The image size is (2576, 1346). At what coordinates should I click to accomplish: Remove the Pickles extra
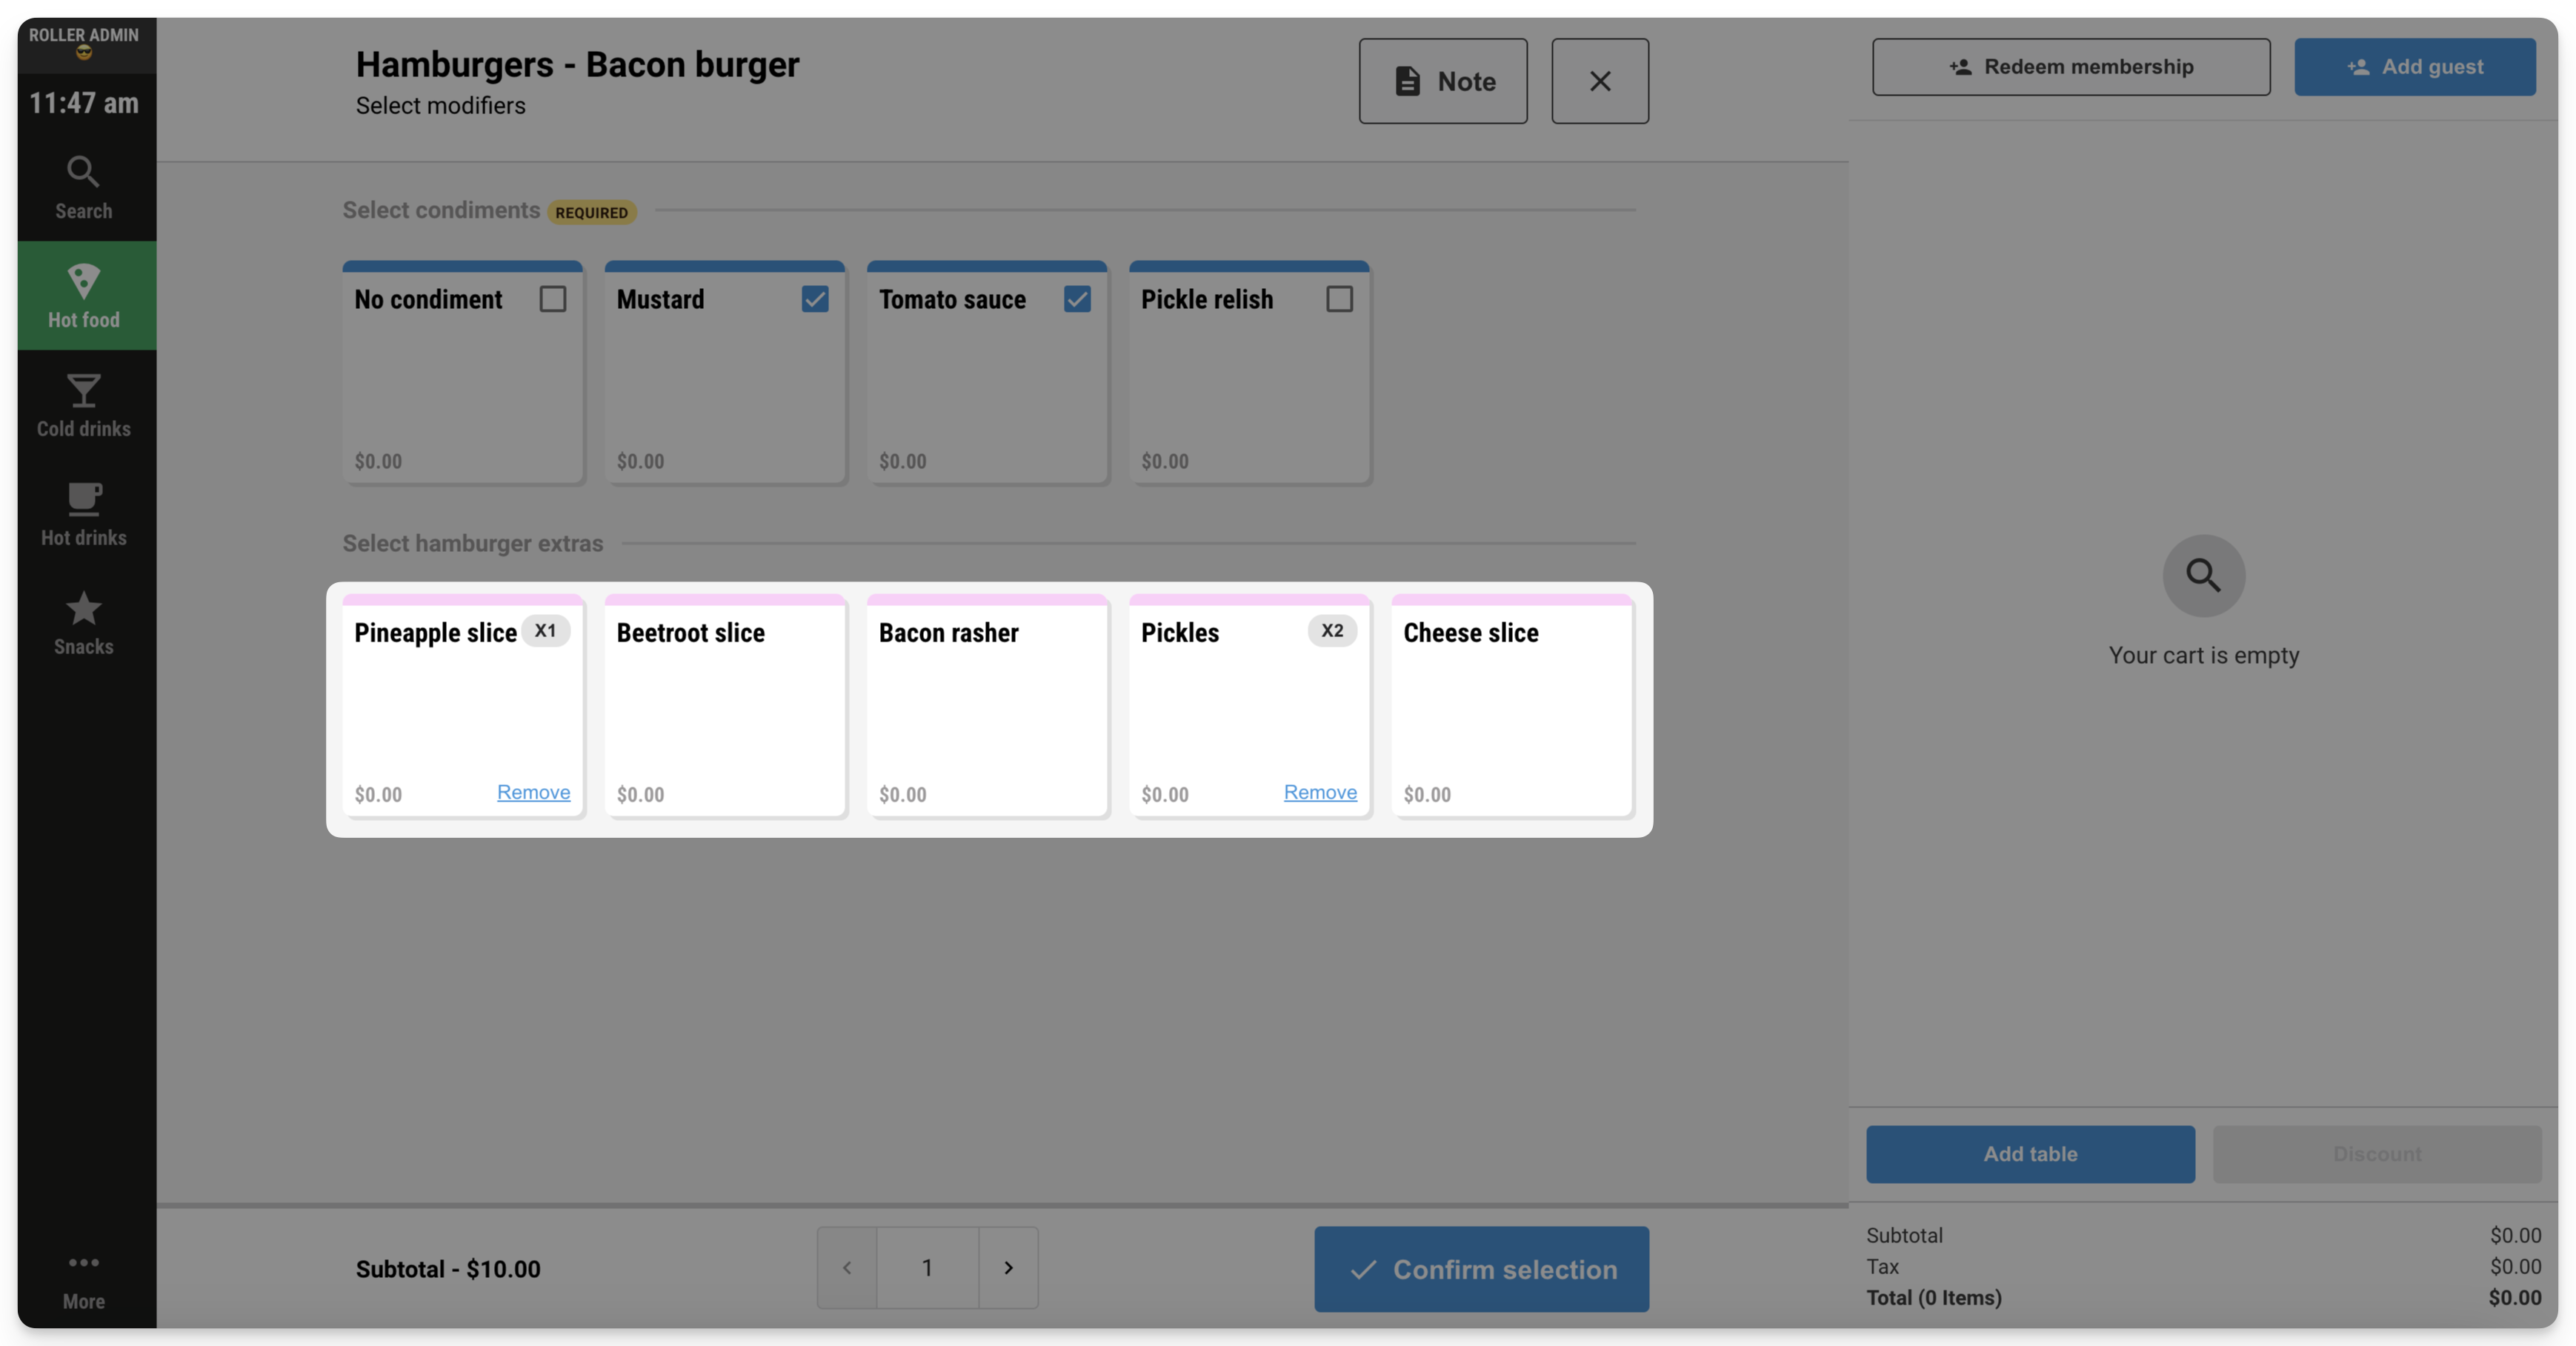click(1320, 792)
